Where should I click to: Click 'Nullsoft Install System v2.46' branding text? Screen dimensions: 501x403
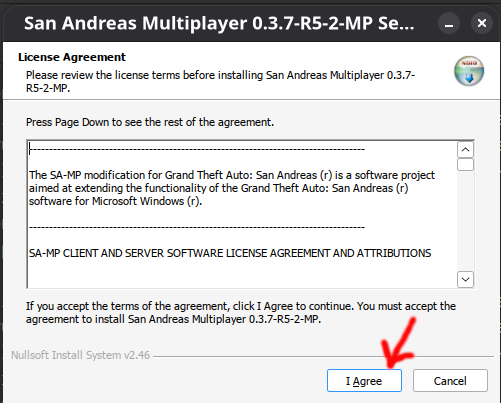tap(81, 355)
